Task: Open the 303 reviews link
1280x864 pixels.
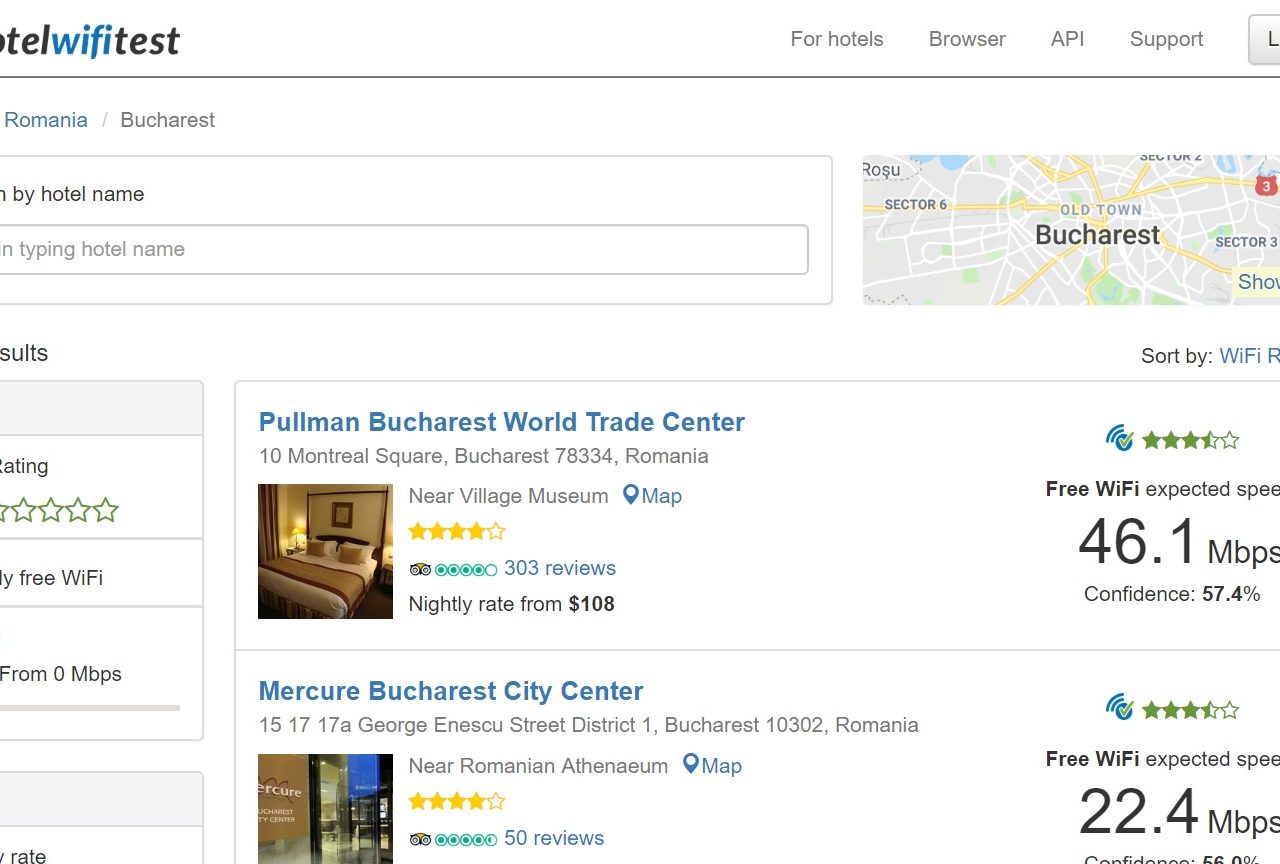Action: click(559, 568)
